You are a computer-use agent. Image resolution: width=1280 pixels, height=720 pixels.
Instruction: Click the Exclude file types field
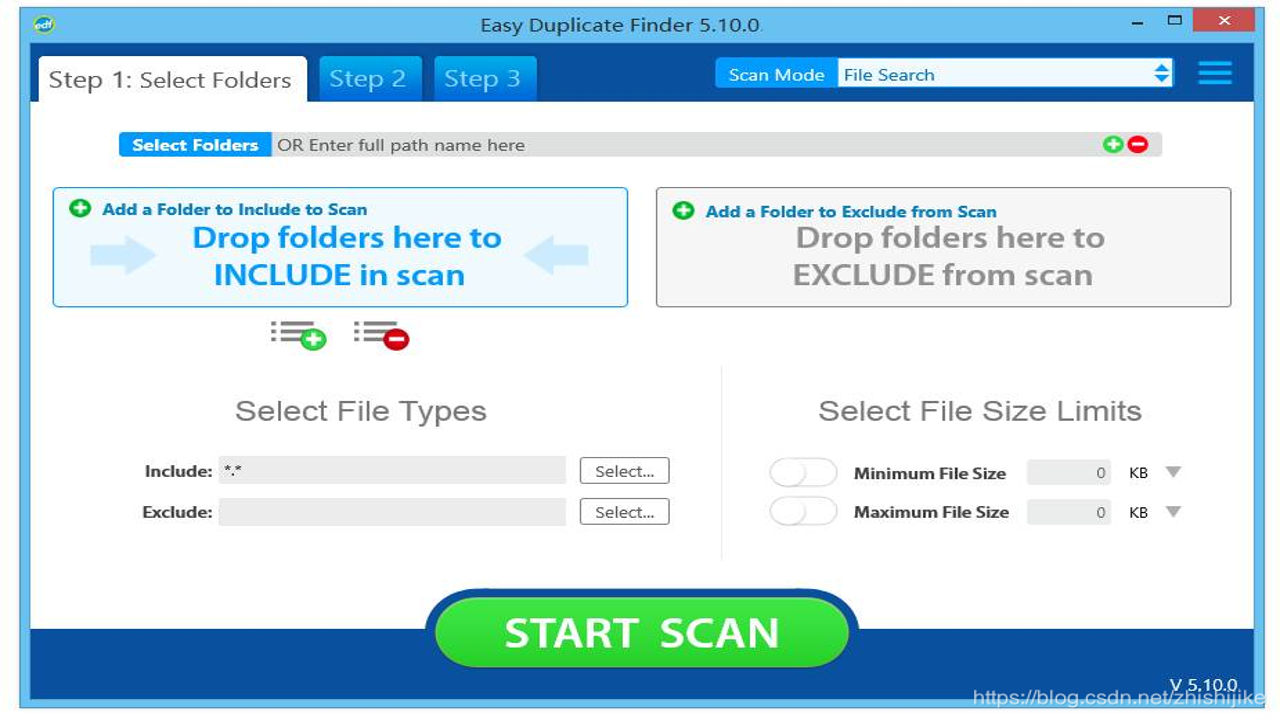click(x=392, y=512)
